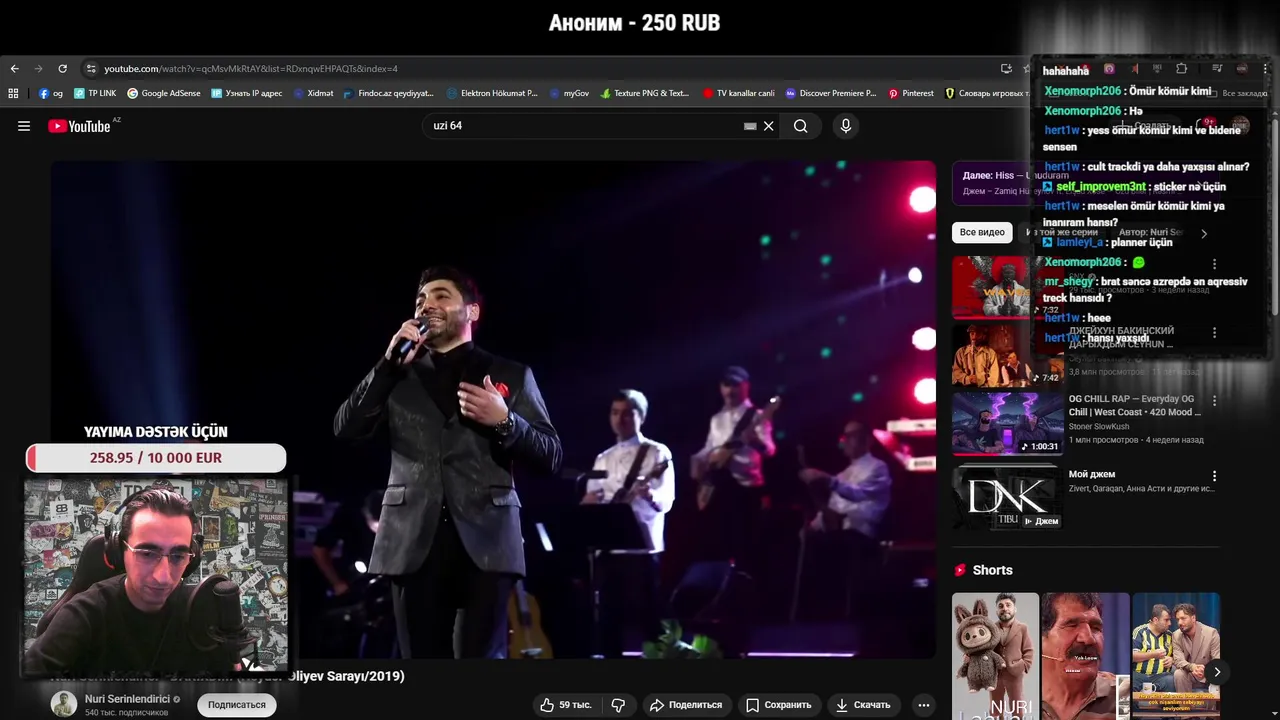The height and width of the screenshot is (720, 1280).
Task: Open the Chrome extensions puzzle icon
Action: coord(1181,69)
